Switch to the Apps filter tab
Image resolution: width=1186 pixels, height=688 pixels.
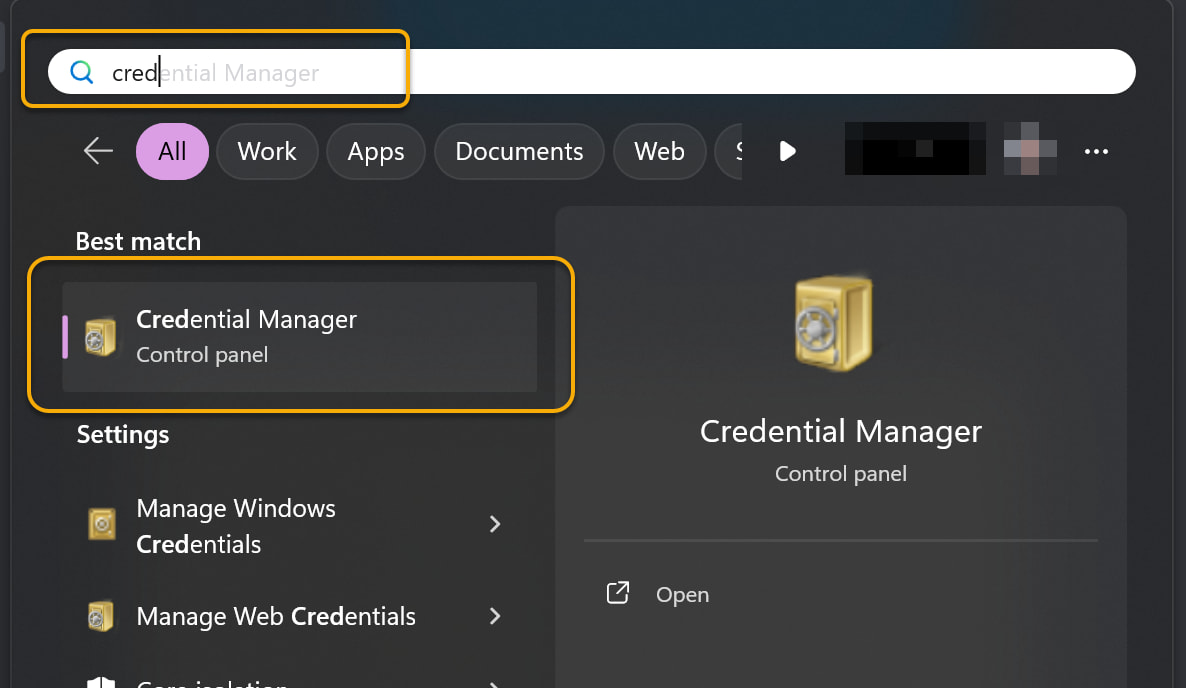tap(376, 151)
